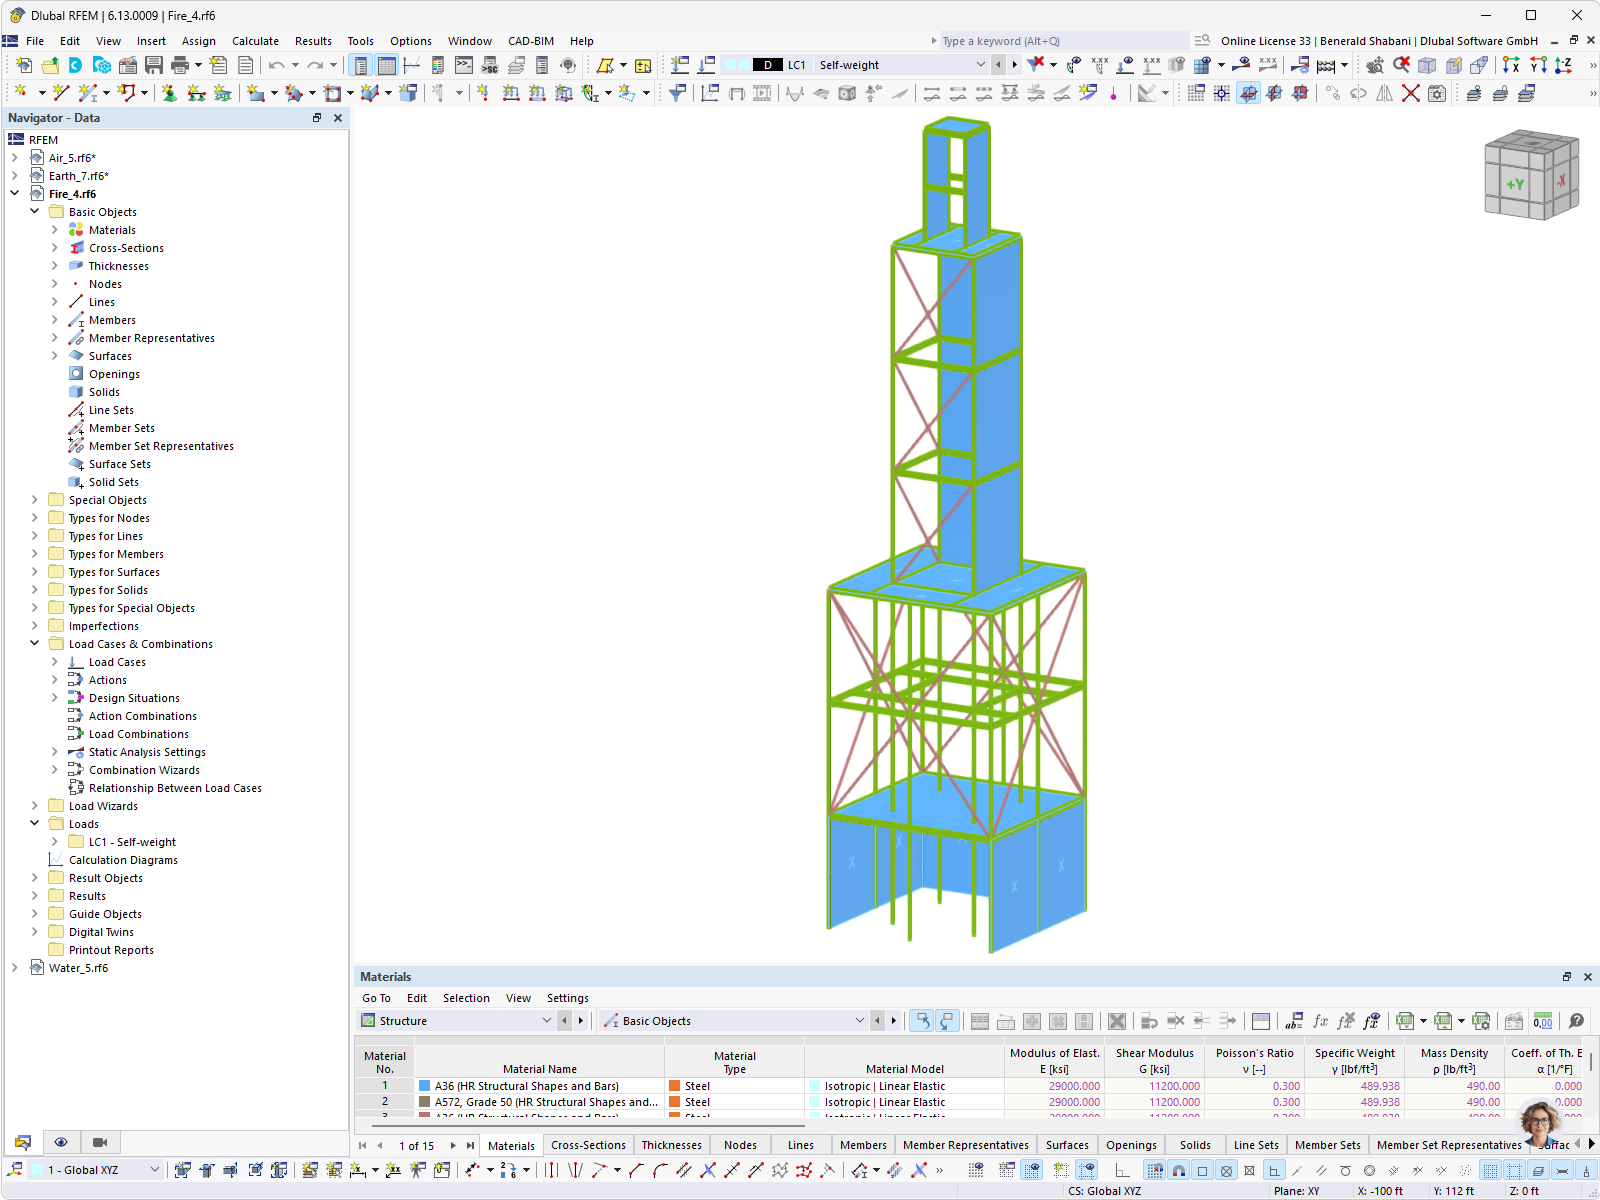Click the New Model toolbar icon
Viewport: 1600px width, 1200px height.
click(23, 65)
